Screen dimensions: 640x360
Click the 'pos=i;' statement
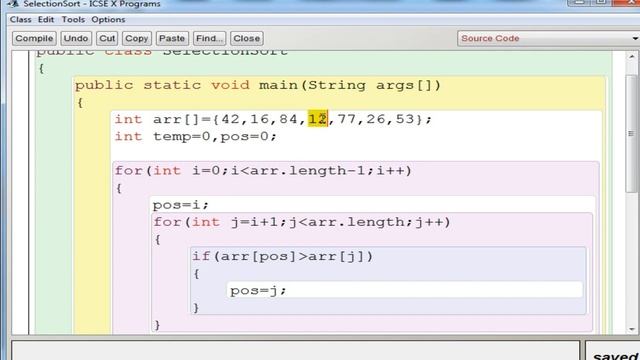(x=180, y=204)
